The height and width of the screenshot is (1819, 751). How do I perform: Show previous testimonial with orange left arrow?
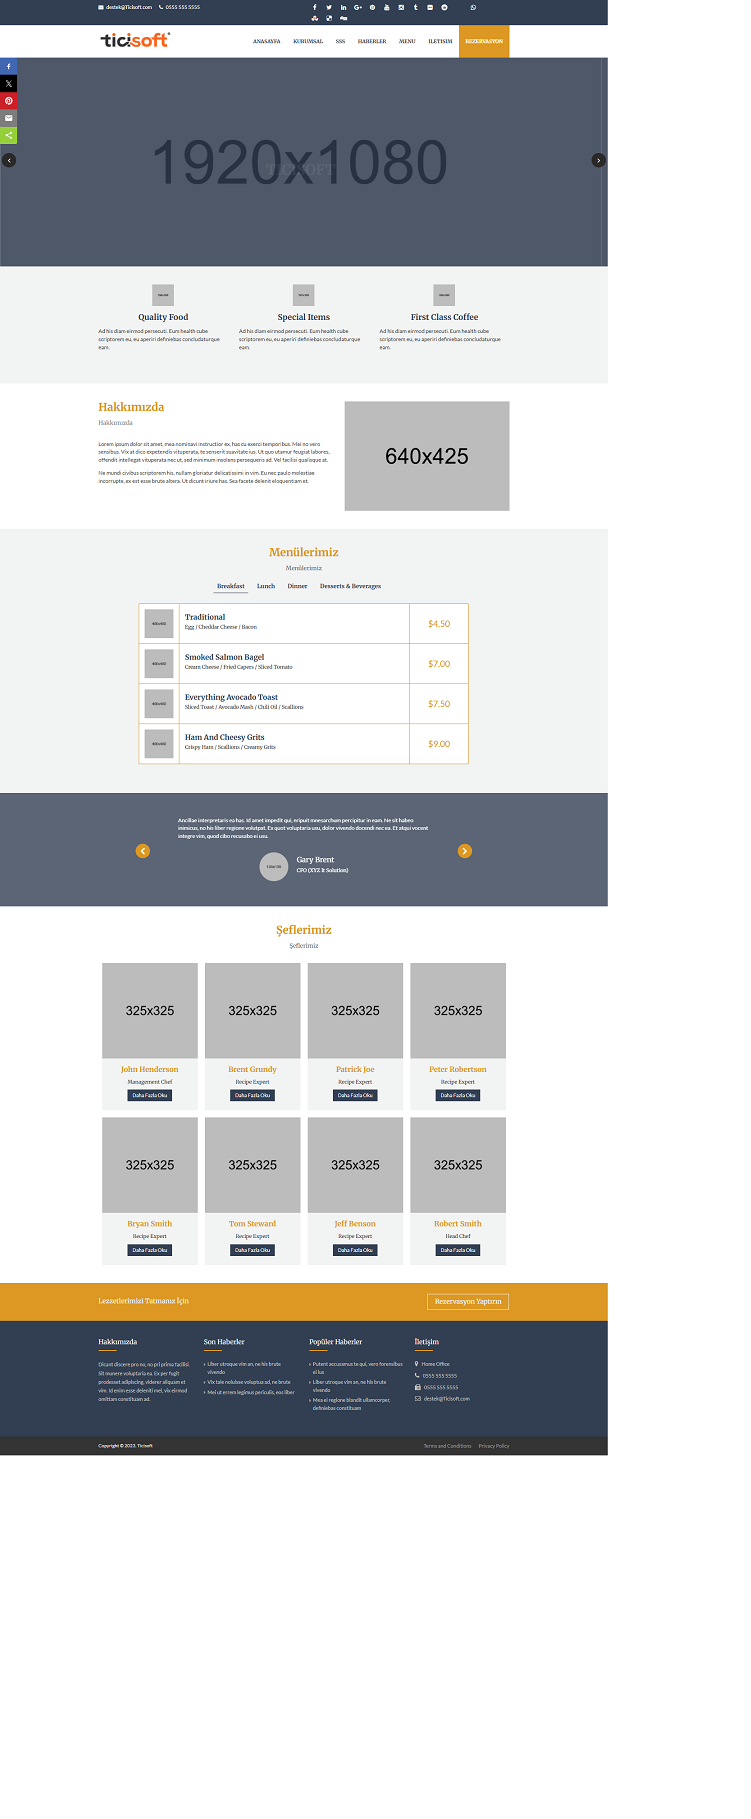point(143,851)
